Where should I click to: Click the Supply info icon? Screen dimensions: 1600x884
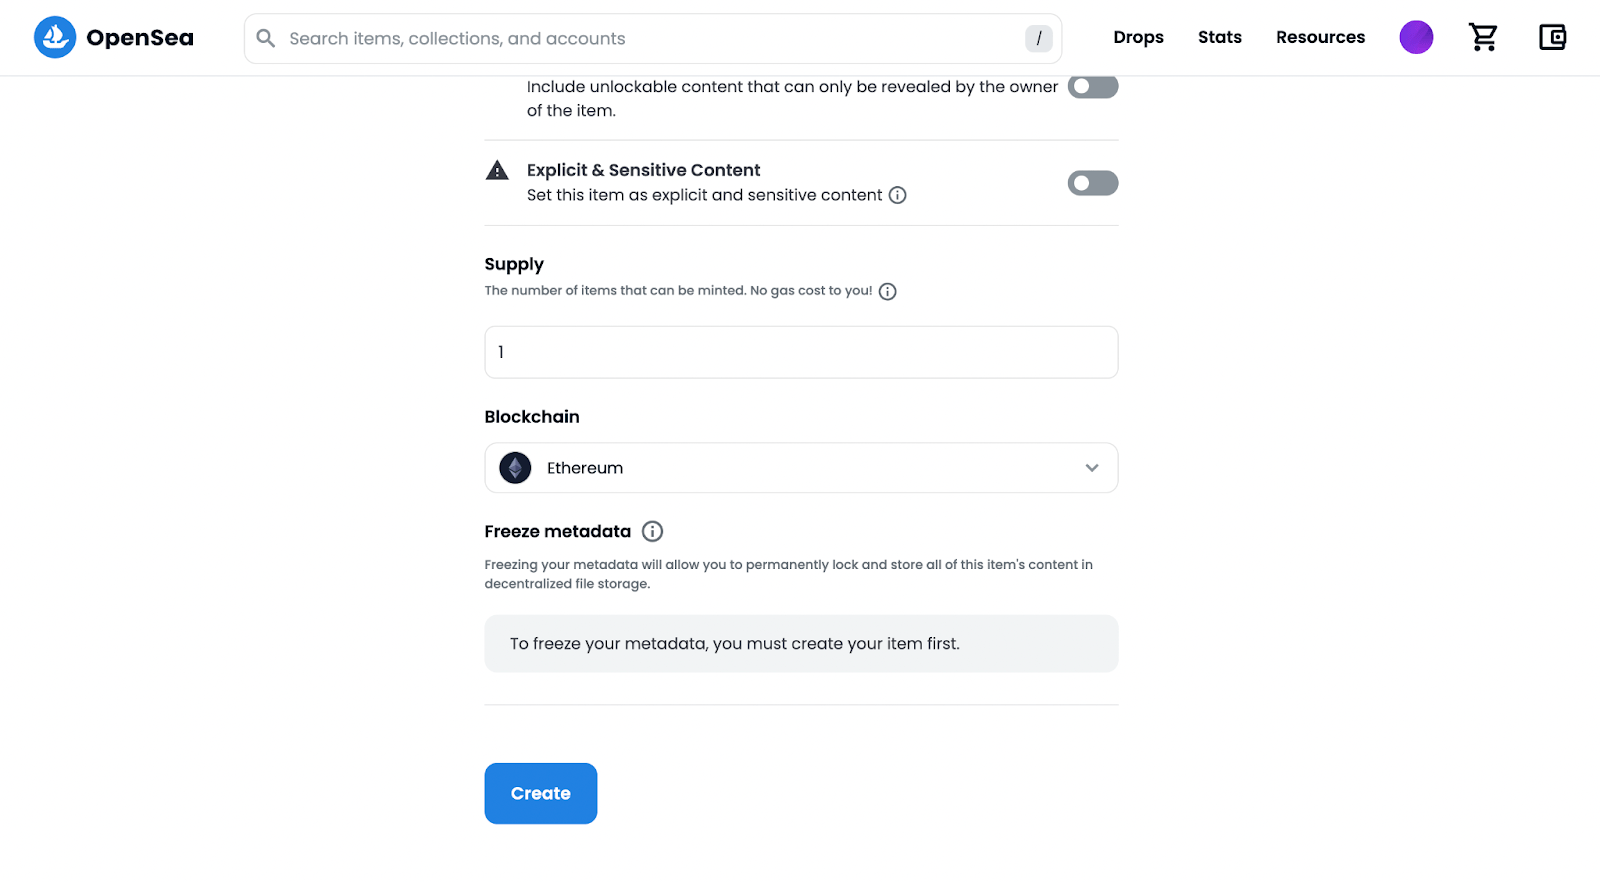887,292
